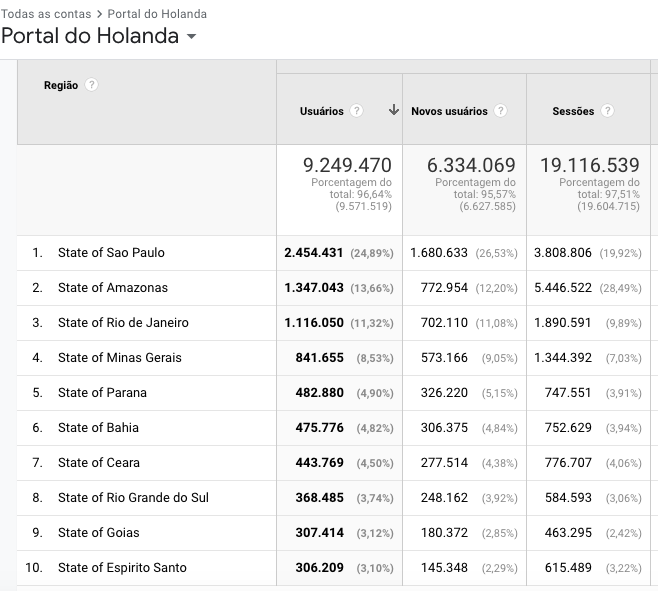This screenshot has width=658, height=591.
Task: Click State of Bahia region link
Action: (x=98, y=428)
